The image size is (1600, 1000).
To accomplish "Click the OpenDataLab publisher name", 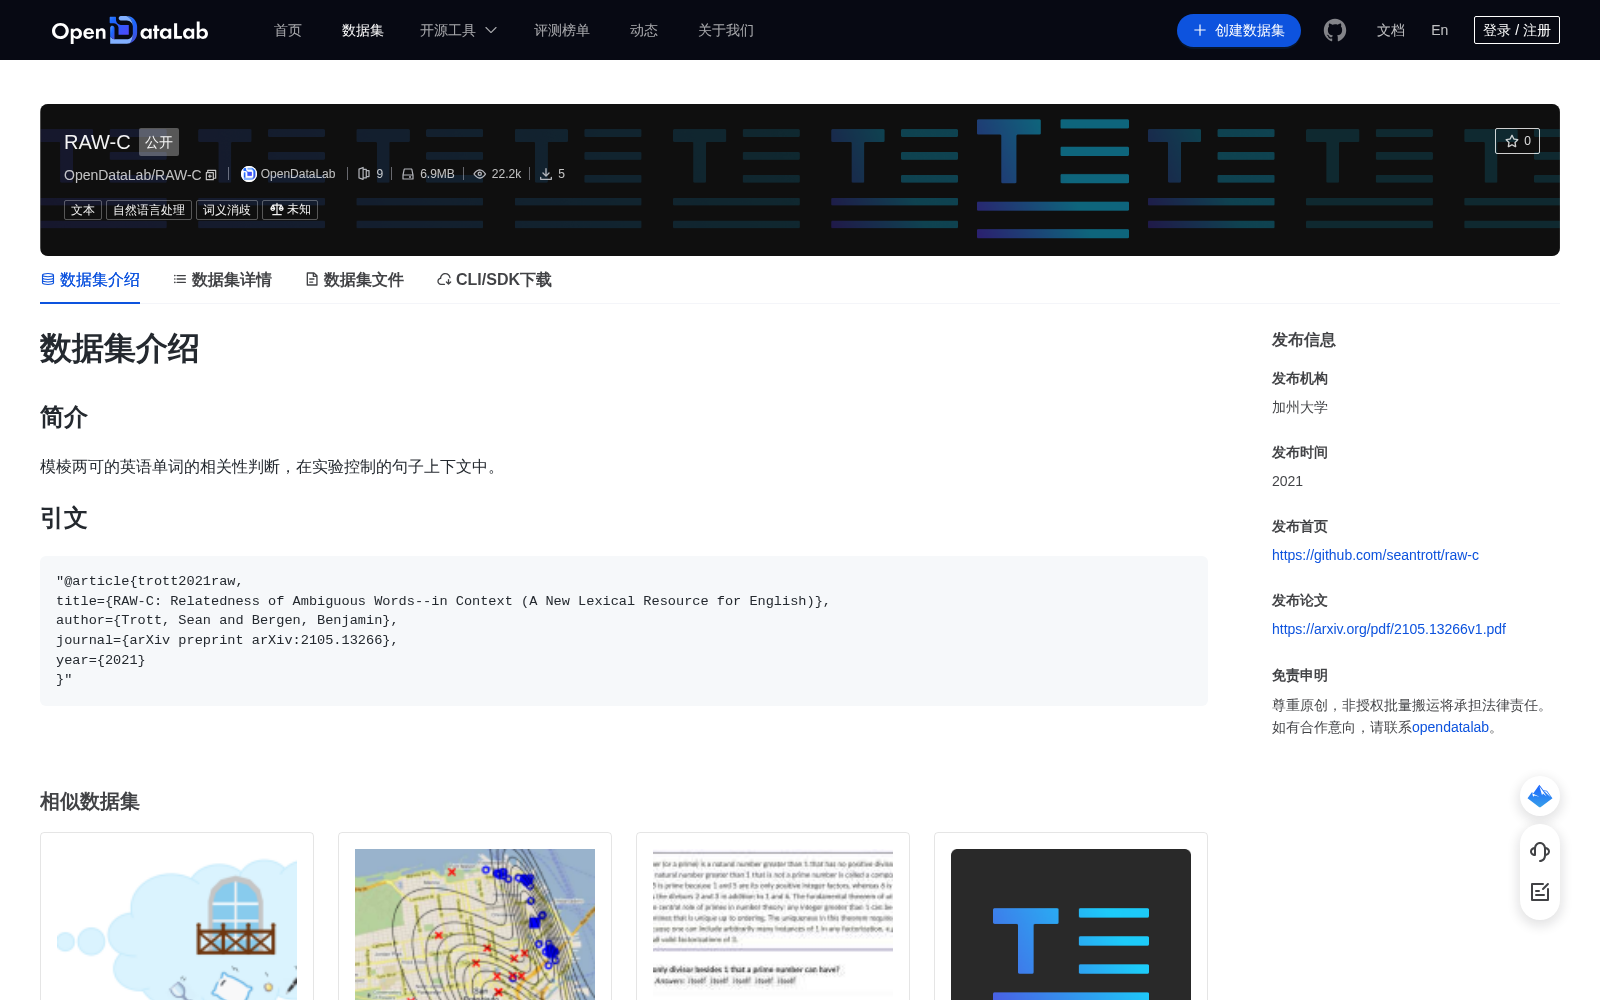I will coord(298,174).
